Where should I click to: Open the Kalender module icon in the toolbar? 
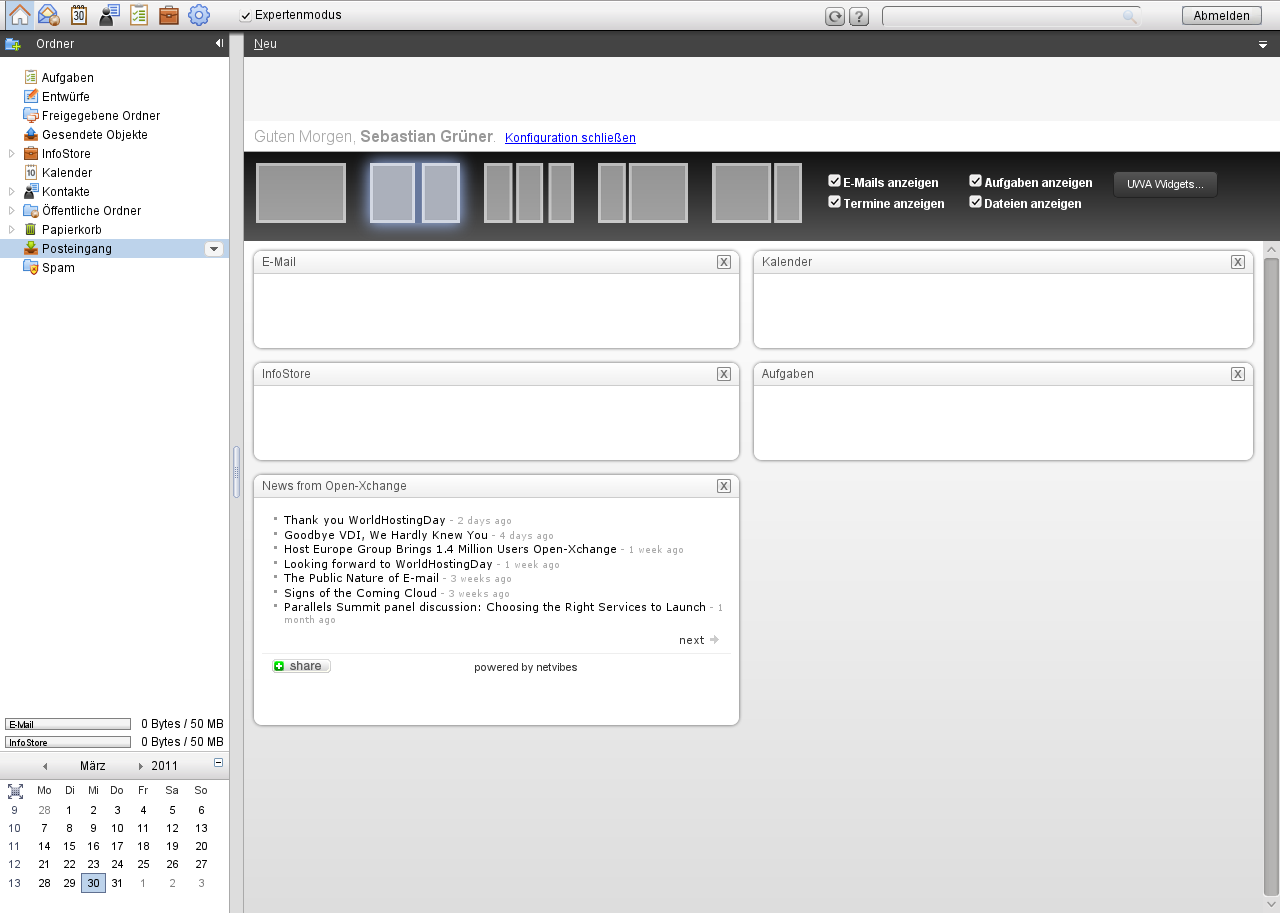pyautogui.click(x=78, y=14)
